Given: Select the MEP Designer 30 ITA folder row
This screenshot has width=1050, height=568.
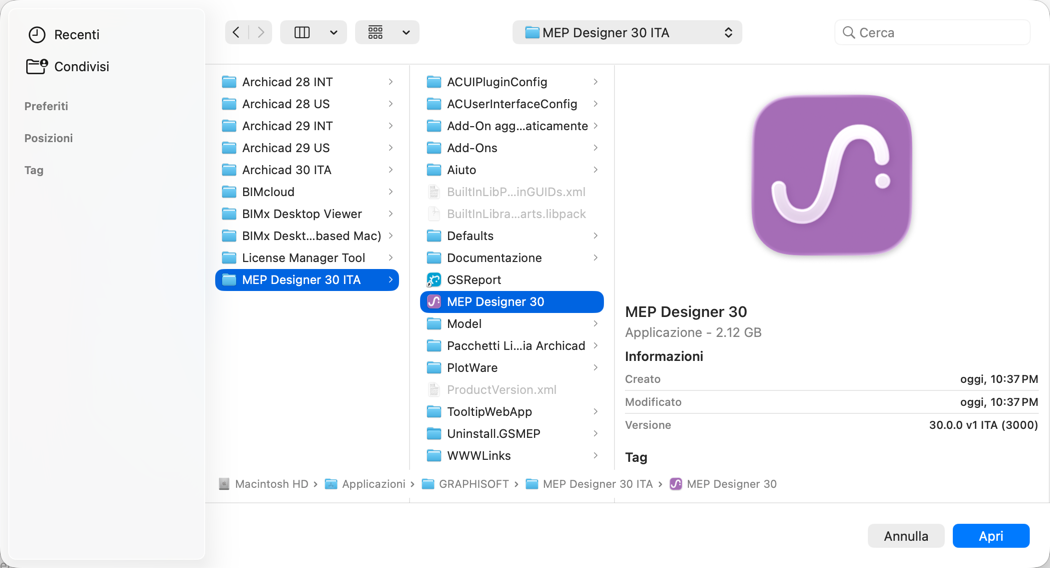Looking at the screenshot, I should (307, 280).
